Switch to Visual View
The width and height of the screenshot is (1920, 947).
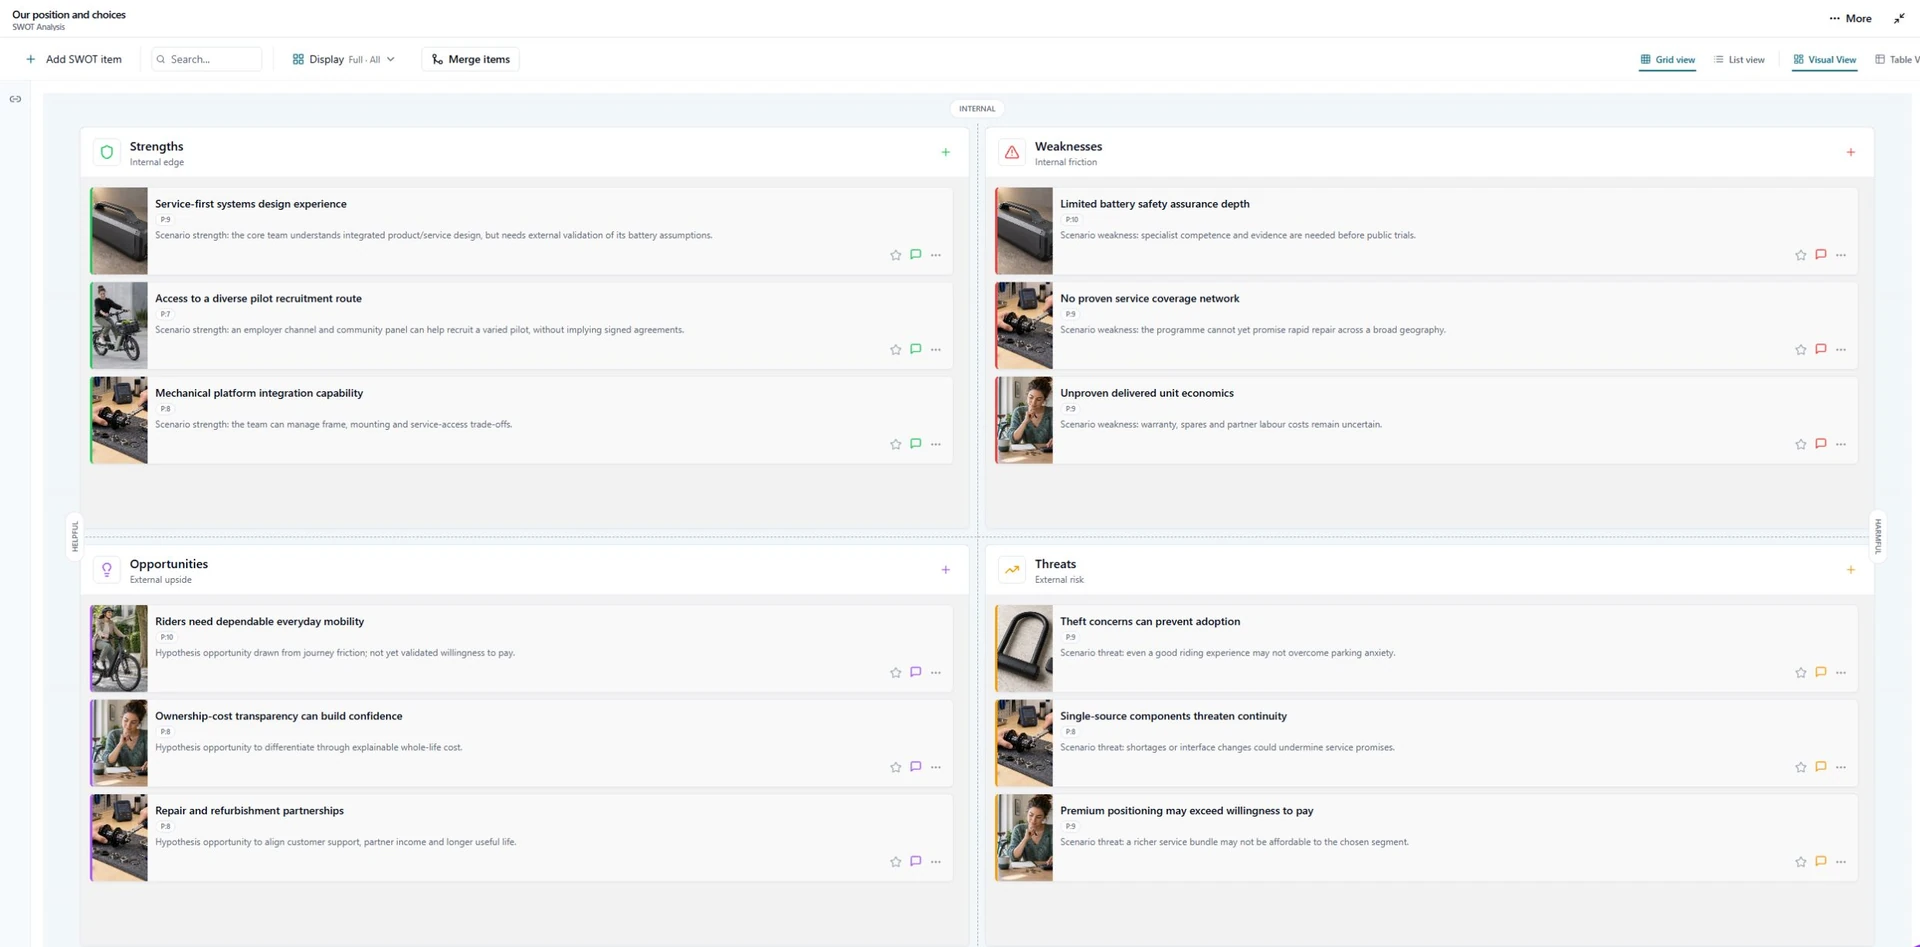click(x=1824, y=60)
